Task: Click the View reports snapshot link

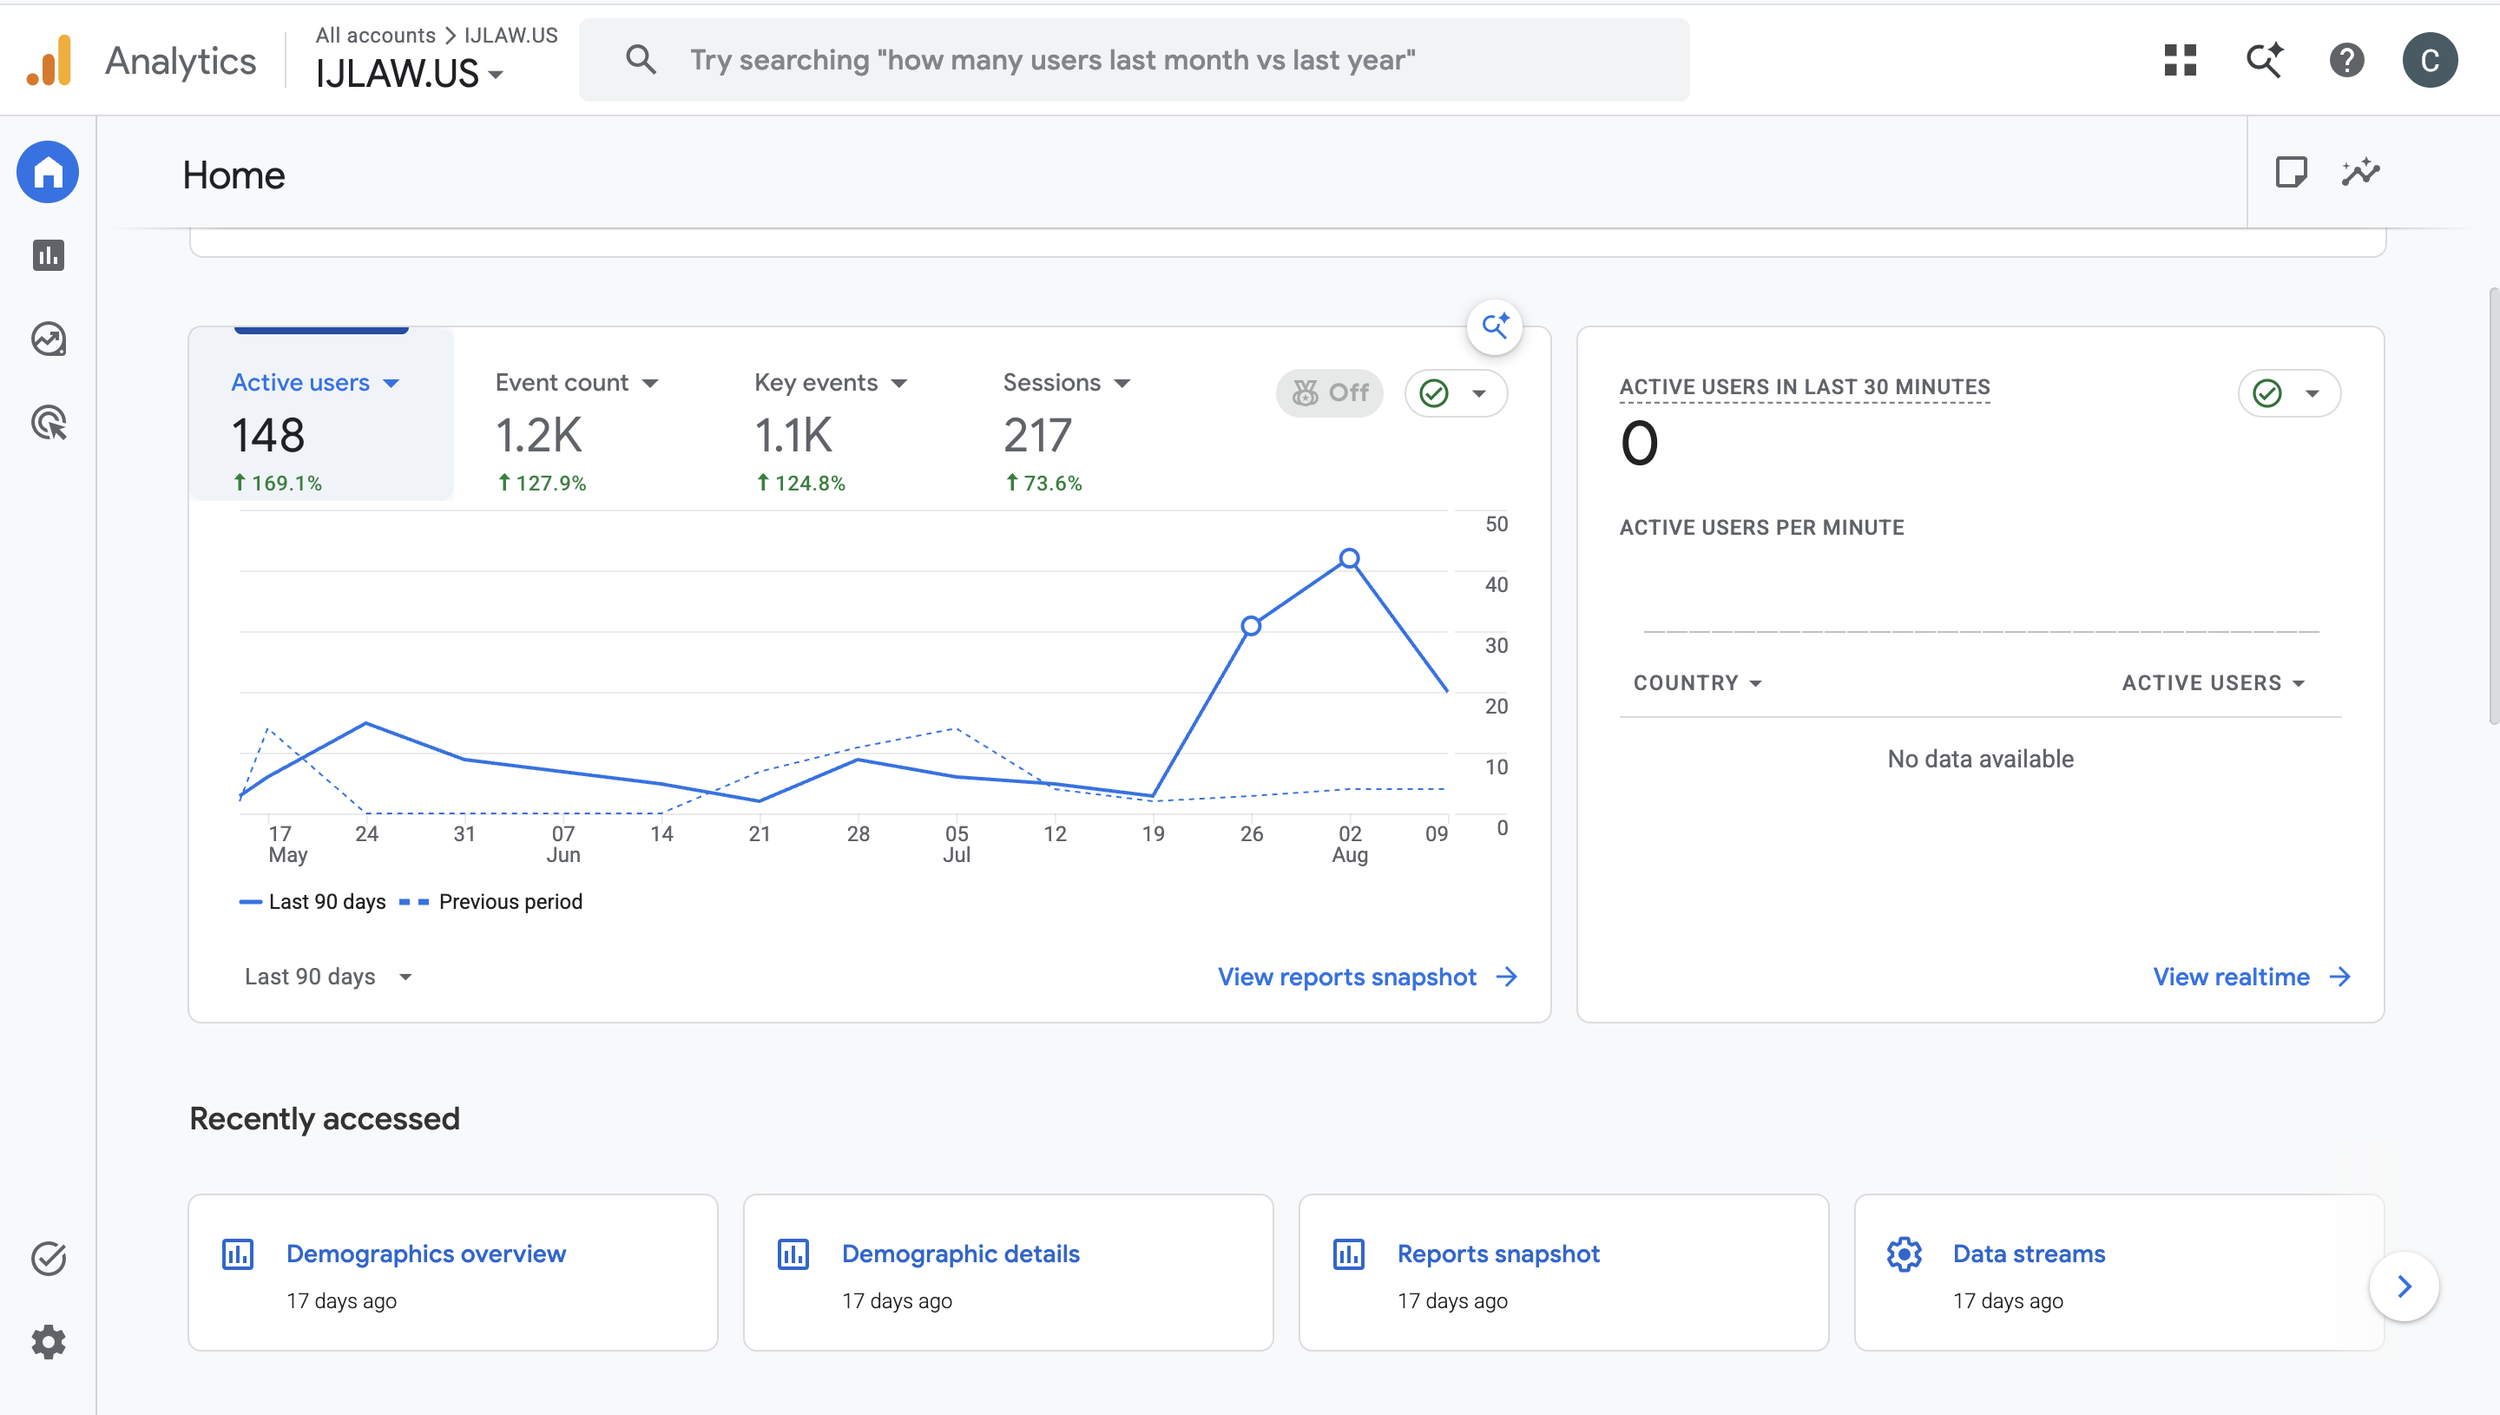Action: point(1347,977)
